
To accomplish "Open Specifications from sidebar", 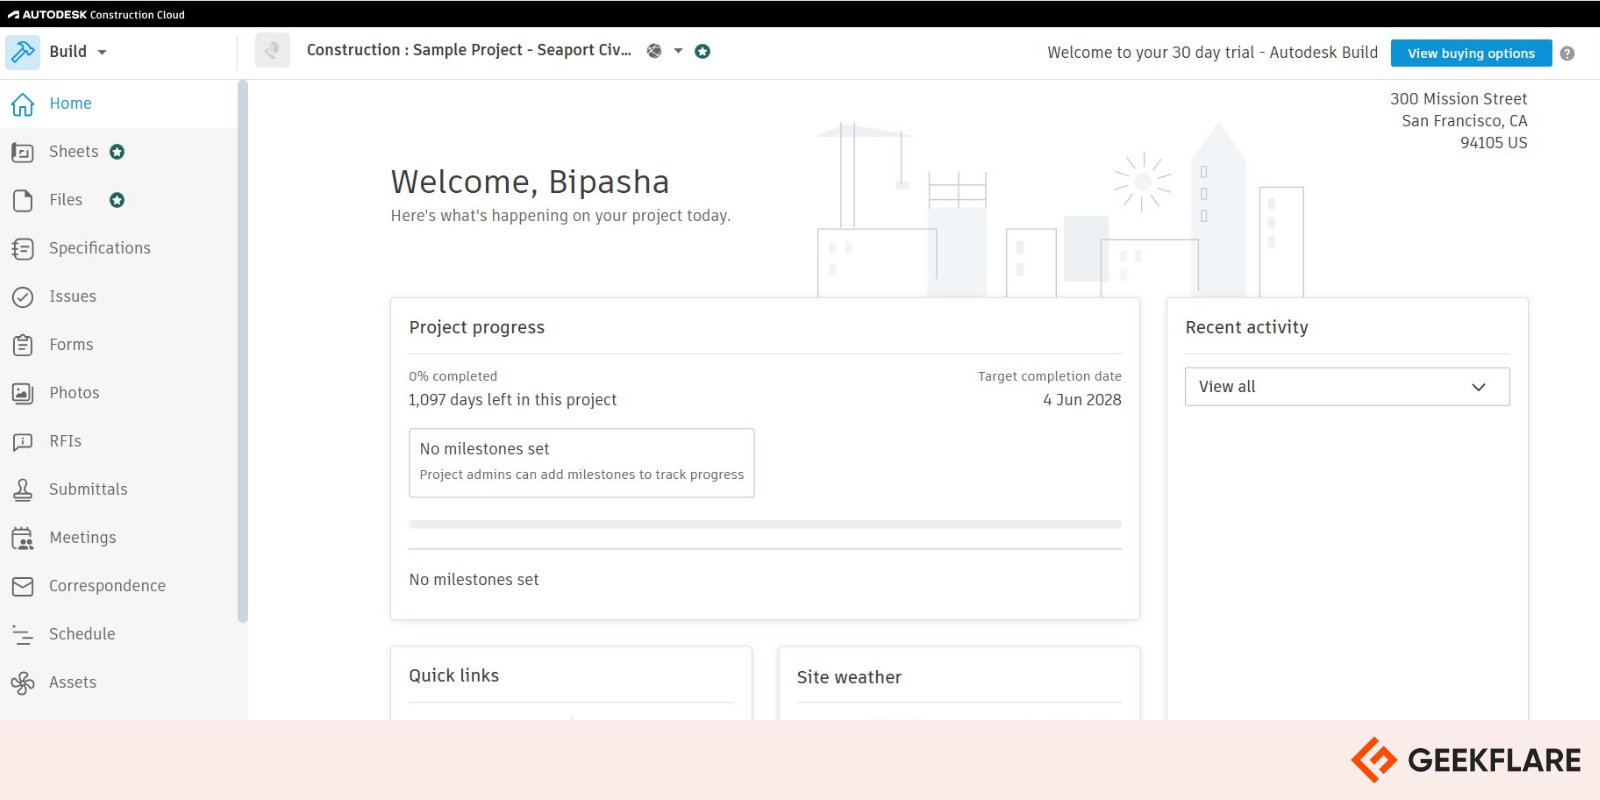I will [x=99, y=248].
